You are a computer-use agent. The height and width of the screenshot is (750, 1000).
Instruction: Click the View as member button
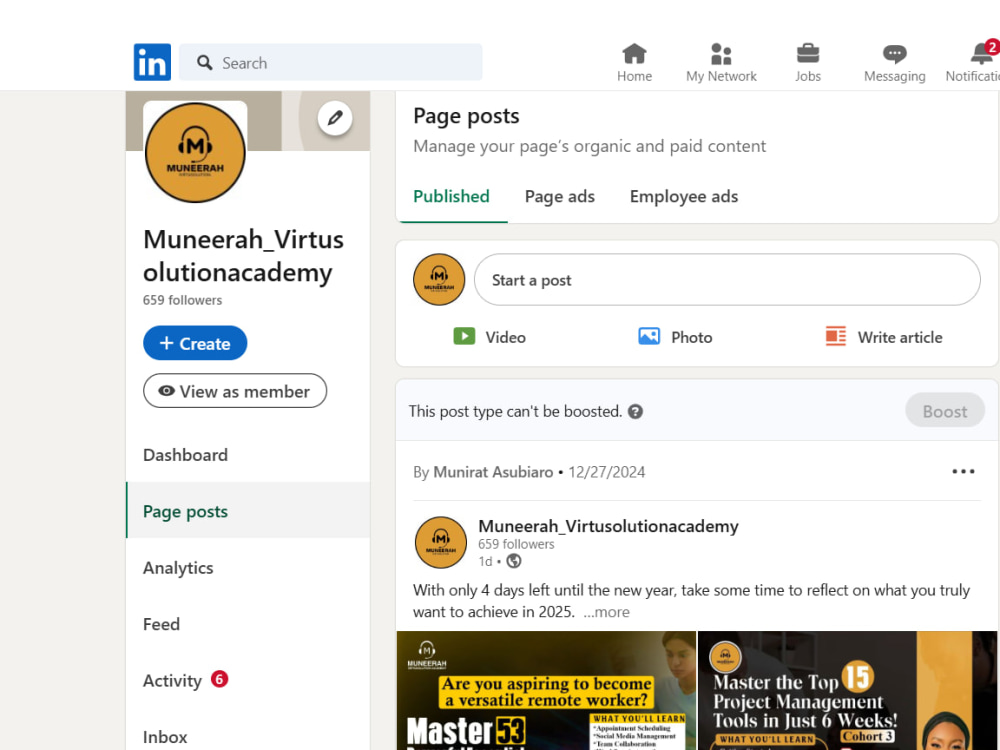pyautogui.click(x=235, y=391)
